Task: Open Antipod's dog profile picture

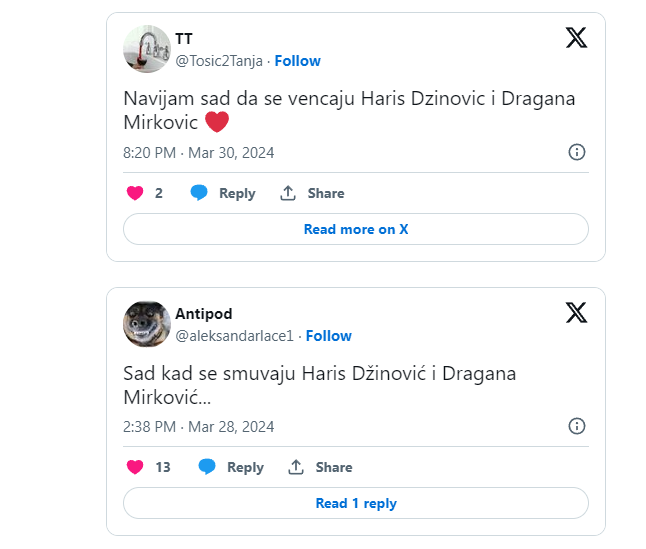Action: pyautogui.click(x=147, y=324)
